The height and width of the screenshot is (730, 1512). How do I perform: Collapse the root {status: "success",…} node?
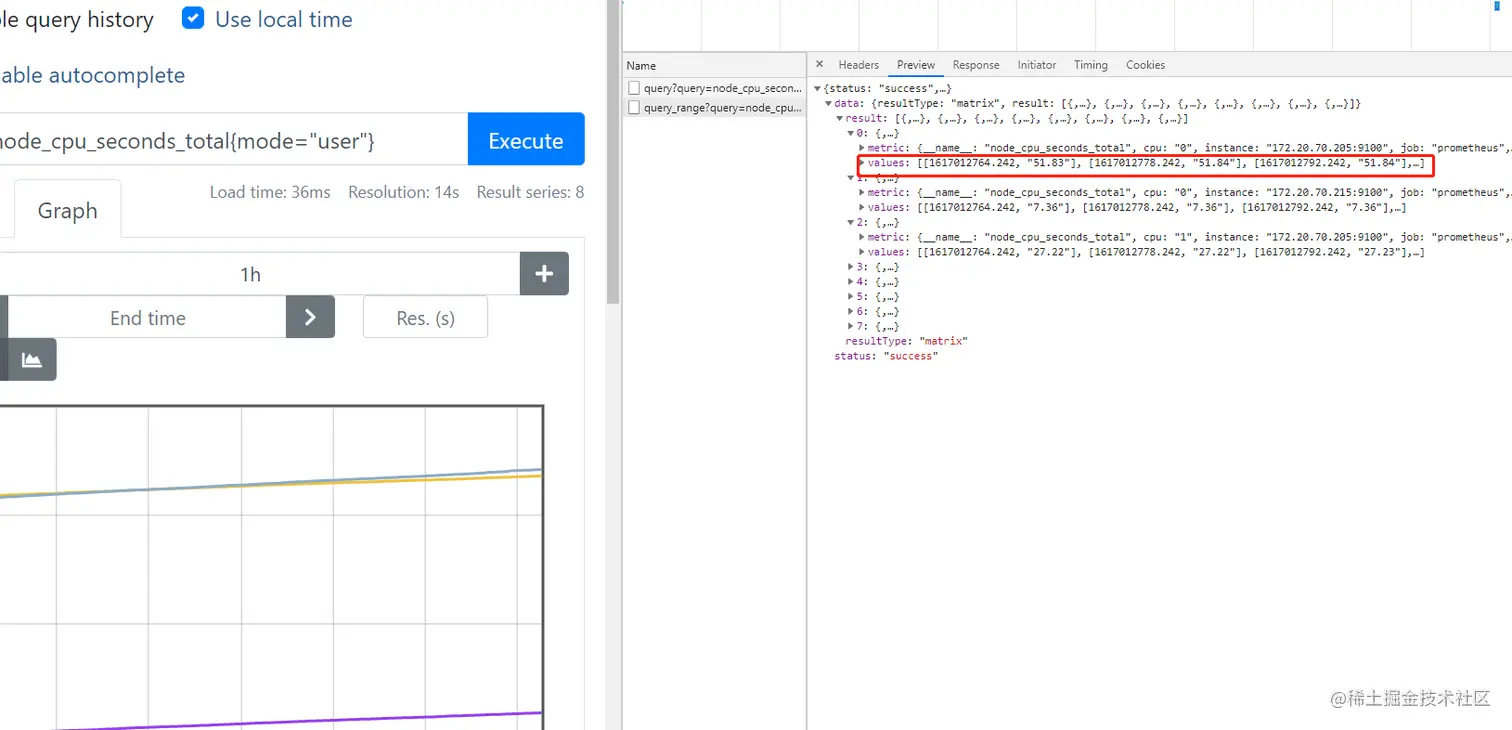click(x=817, y=89)
